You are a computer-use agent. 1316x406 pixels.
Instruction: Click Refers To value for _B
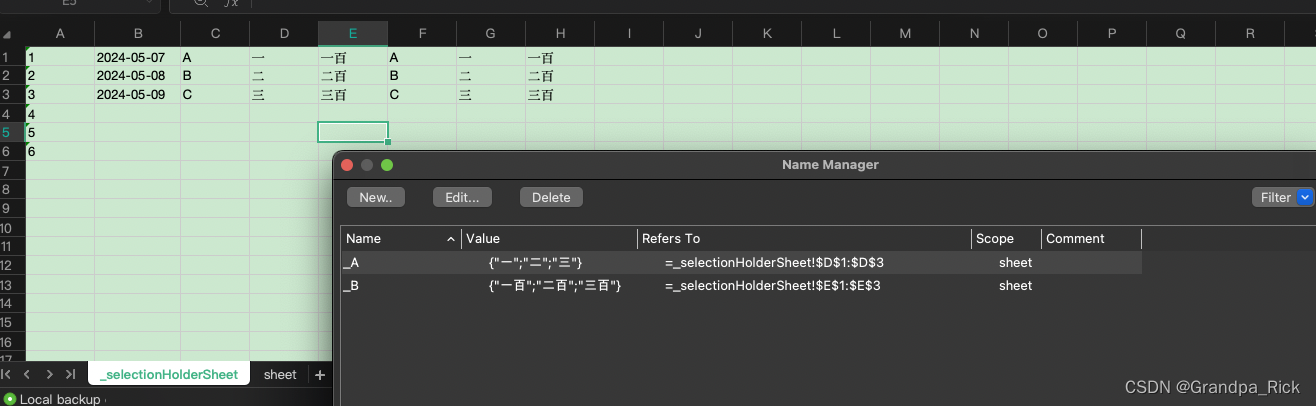click(x=773, y=285)
